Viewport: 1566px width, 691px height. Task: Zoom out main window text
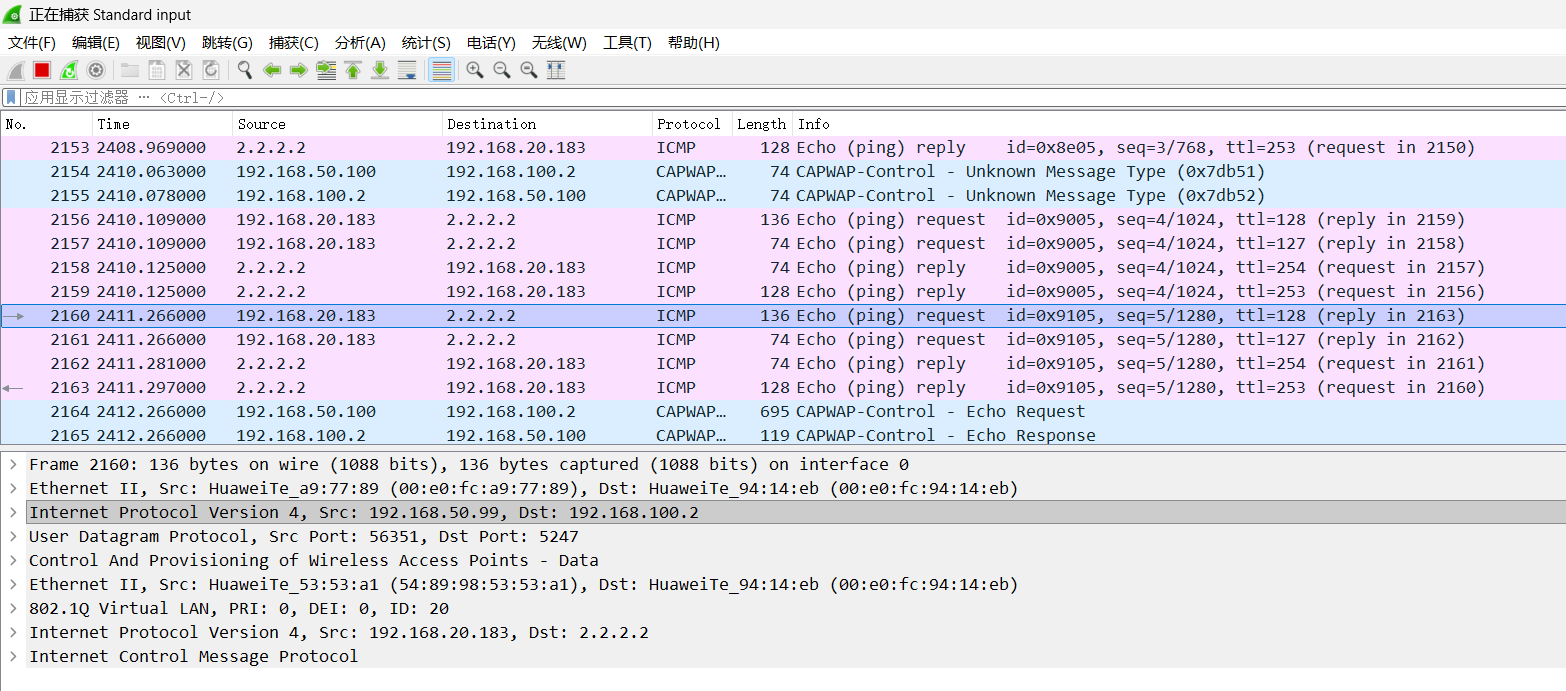(502, 70)
